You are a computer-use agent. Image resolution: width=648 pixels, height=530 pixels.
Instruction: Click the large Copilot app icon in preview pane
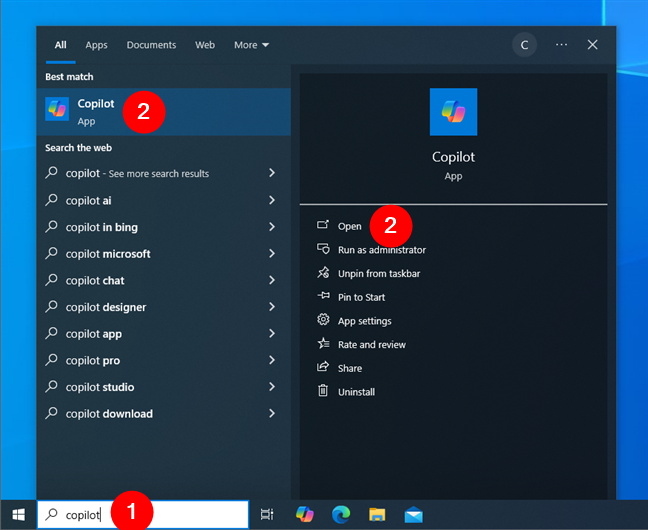point(455,112)
